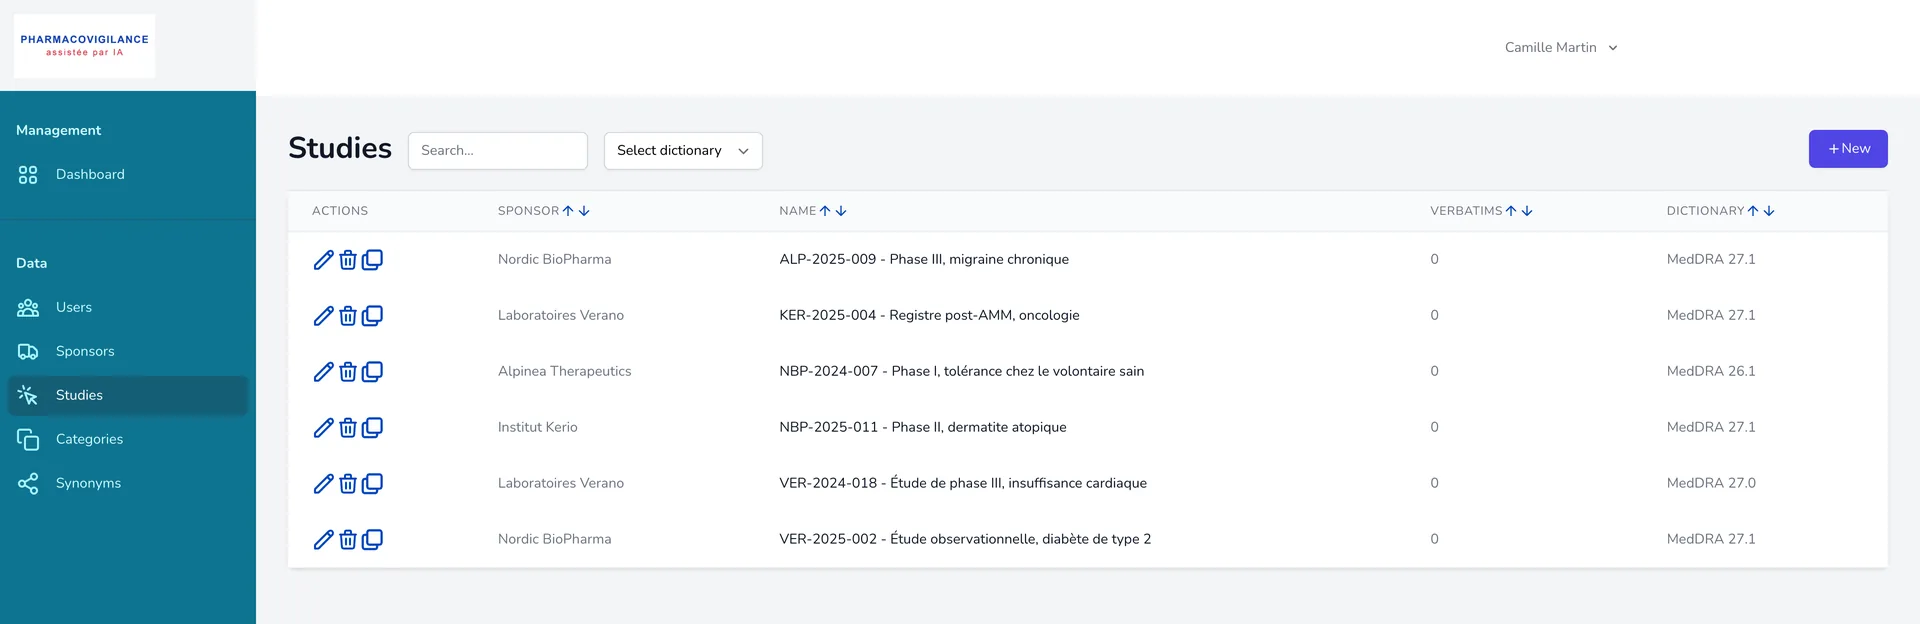The image size is (1920, 624).
Task: Select Studies in the sidebar
Action: [128, 396]
